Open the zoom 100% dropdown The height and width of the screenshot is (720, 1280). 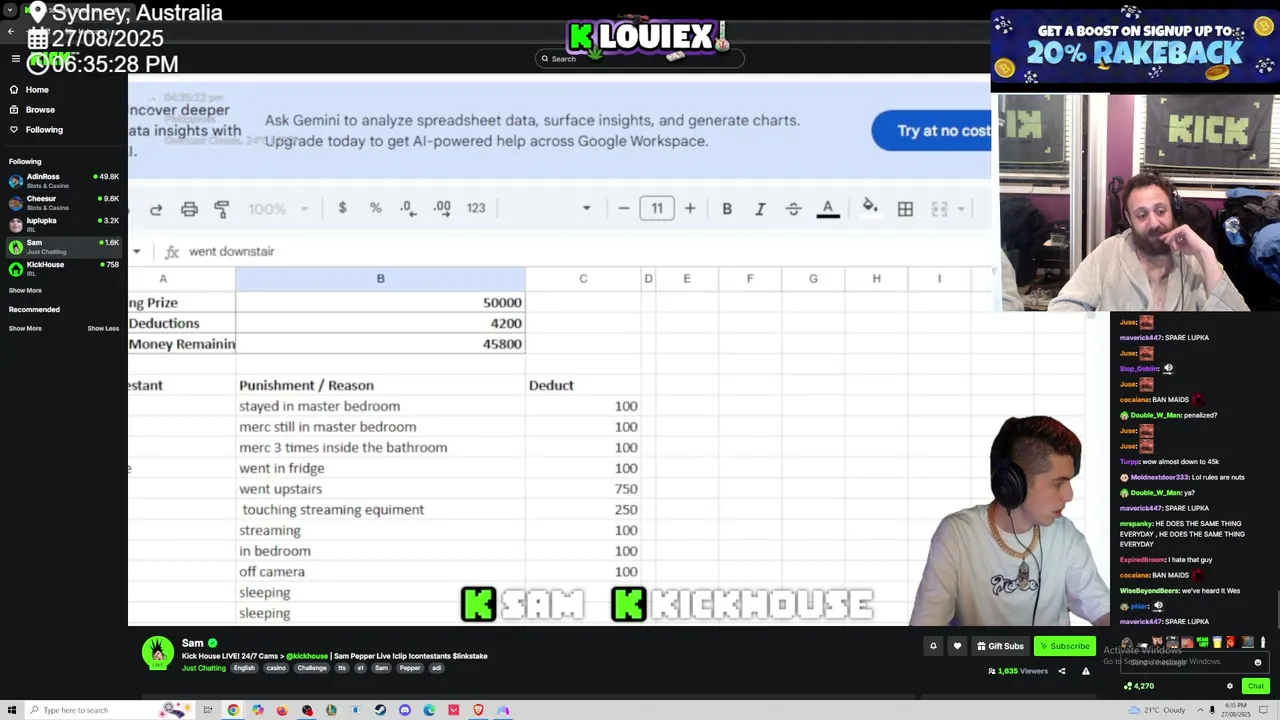pyautogui.click(x=278, y=209)
